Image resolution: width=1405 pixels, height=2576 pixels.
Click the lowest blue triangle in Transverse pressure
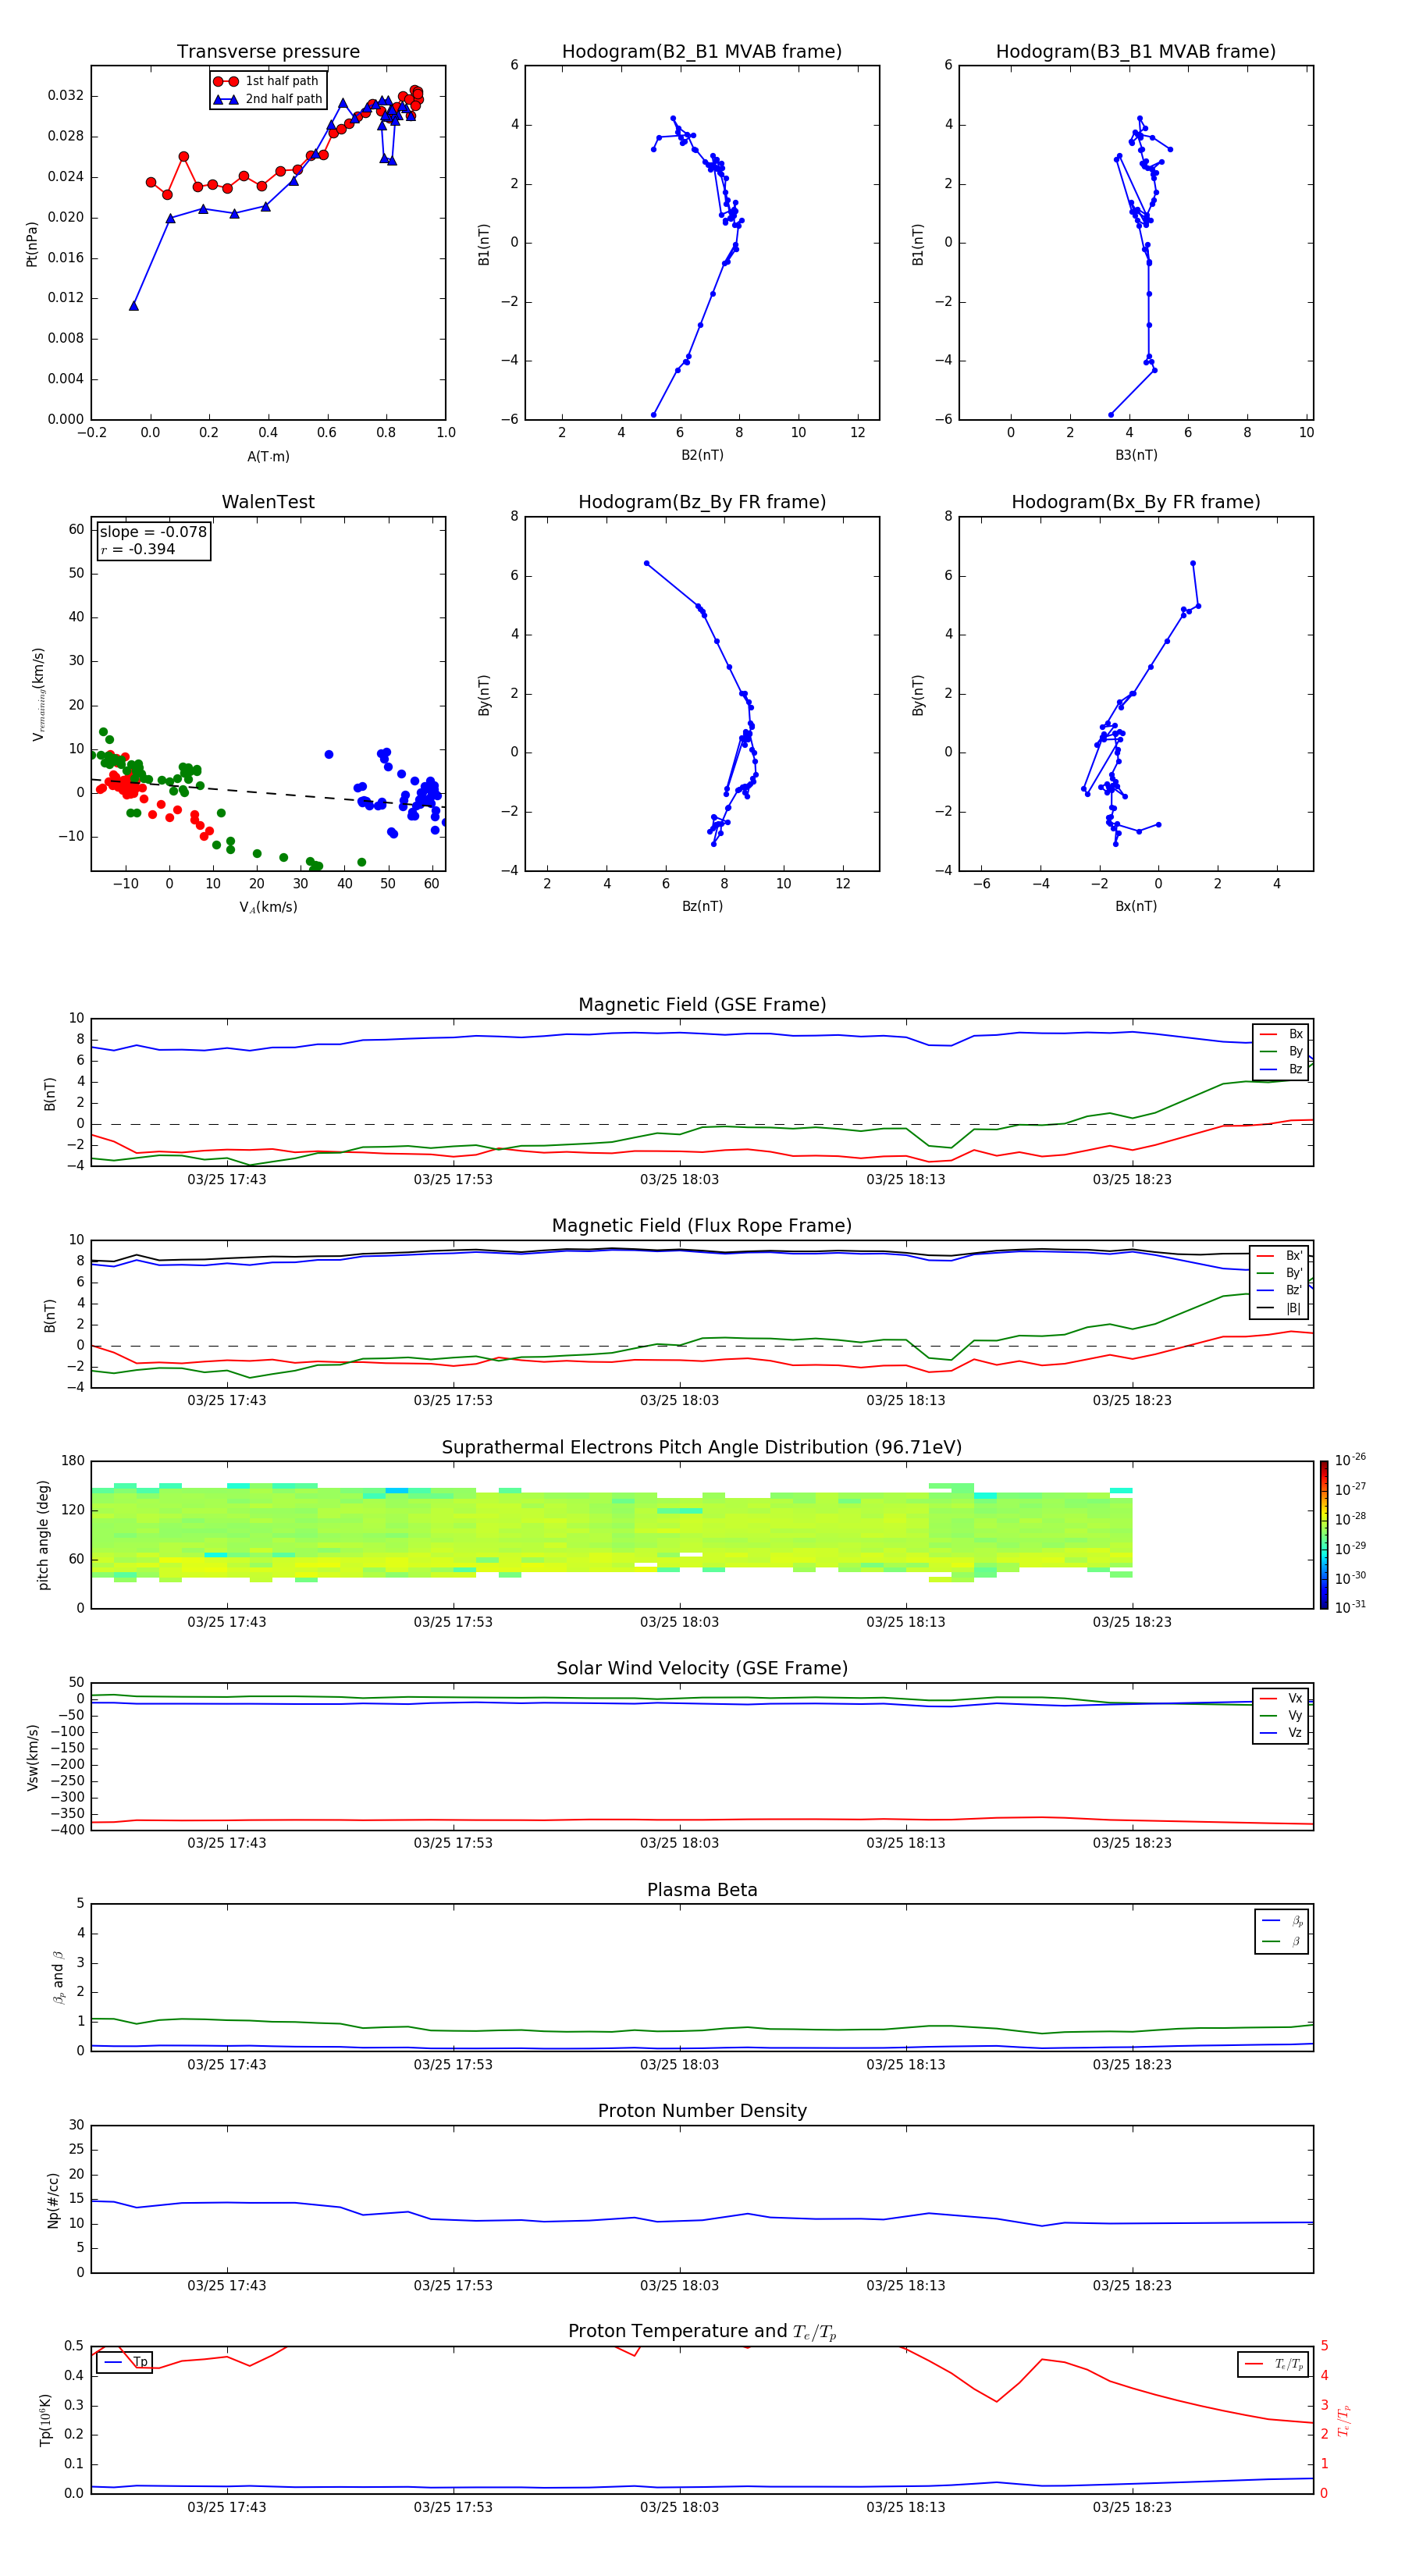pyautogui.click(x=134, y=306)
